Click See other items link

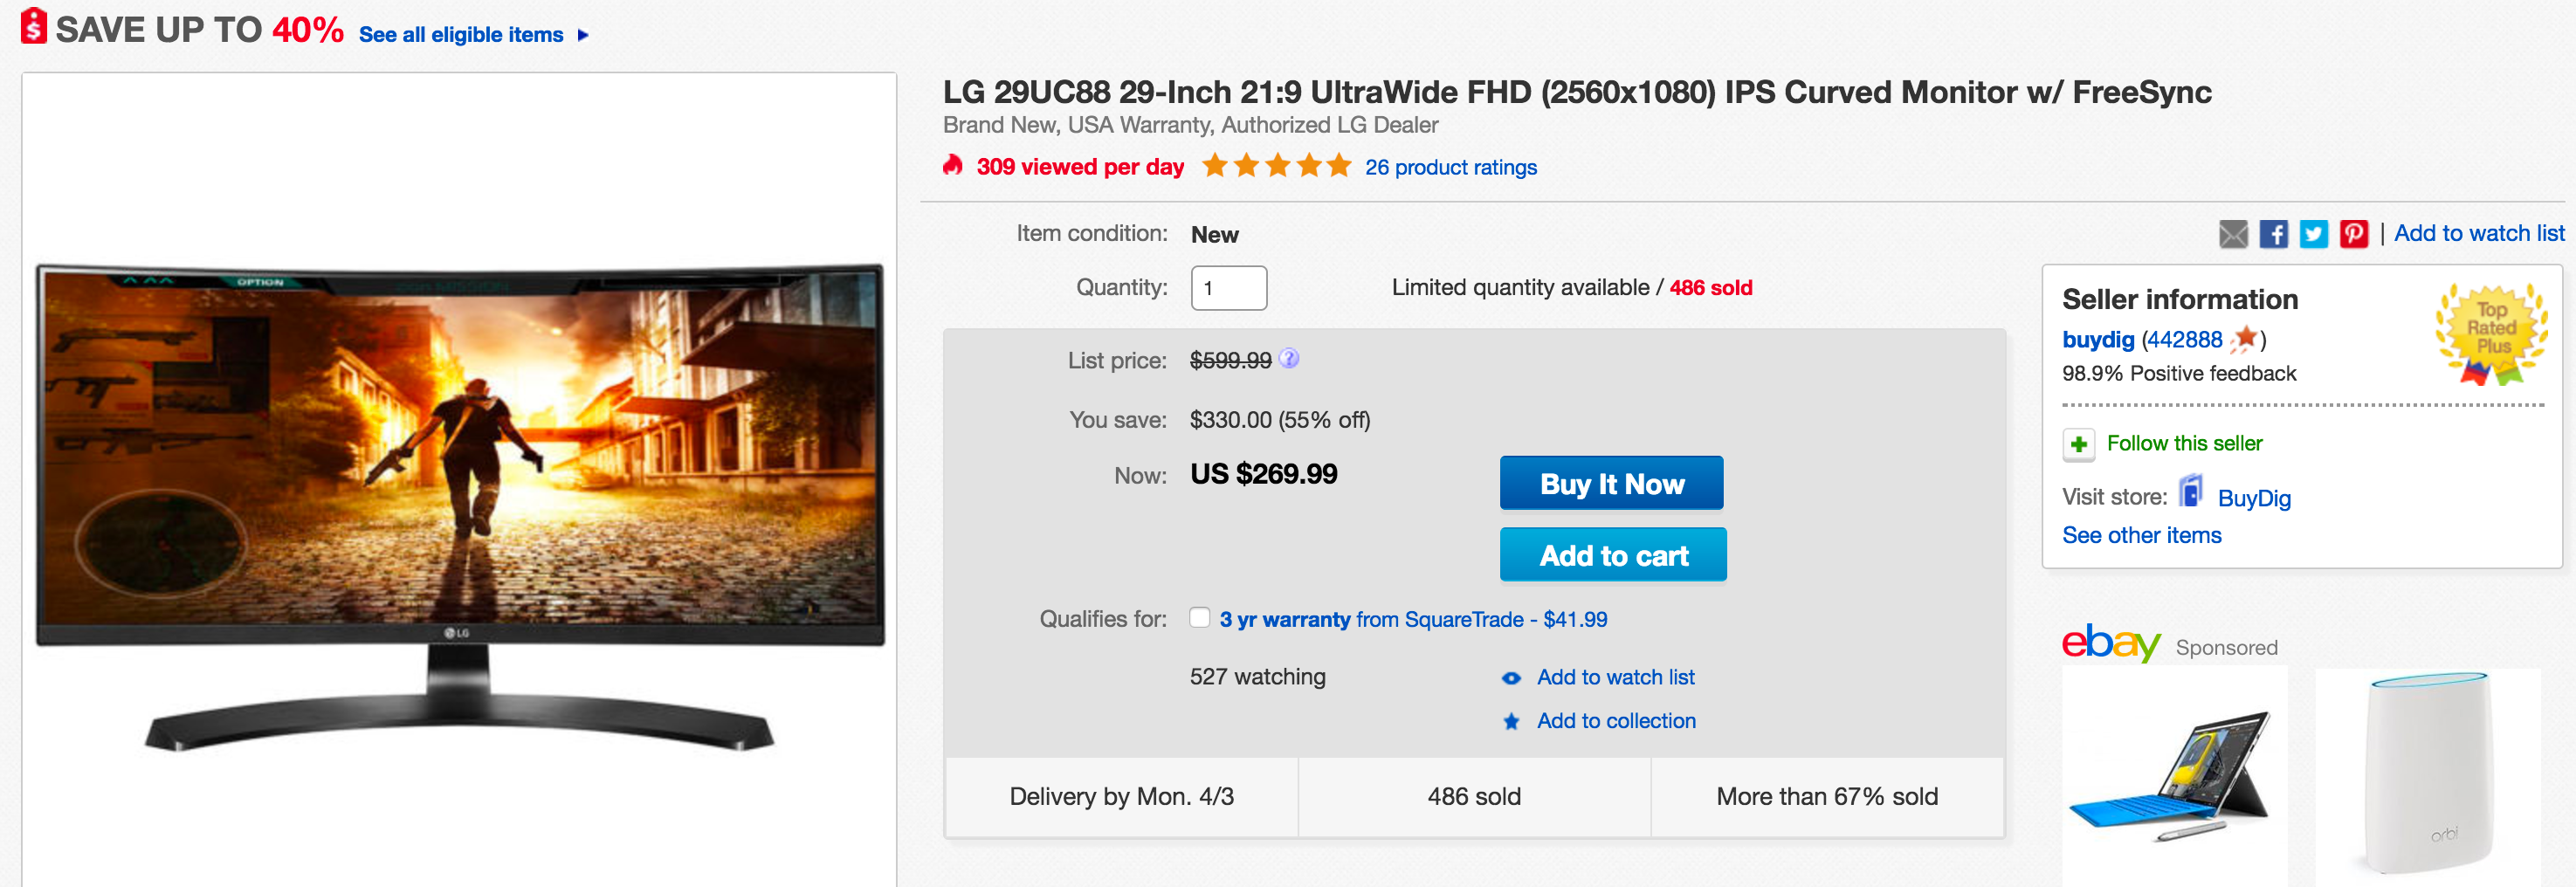[2141, 536]
